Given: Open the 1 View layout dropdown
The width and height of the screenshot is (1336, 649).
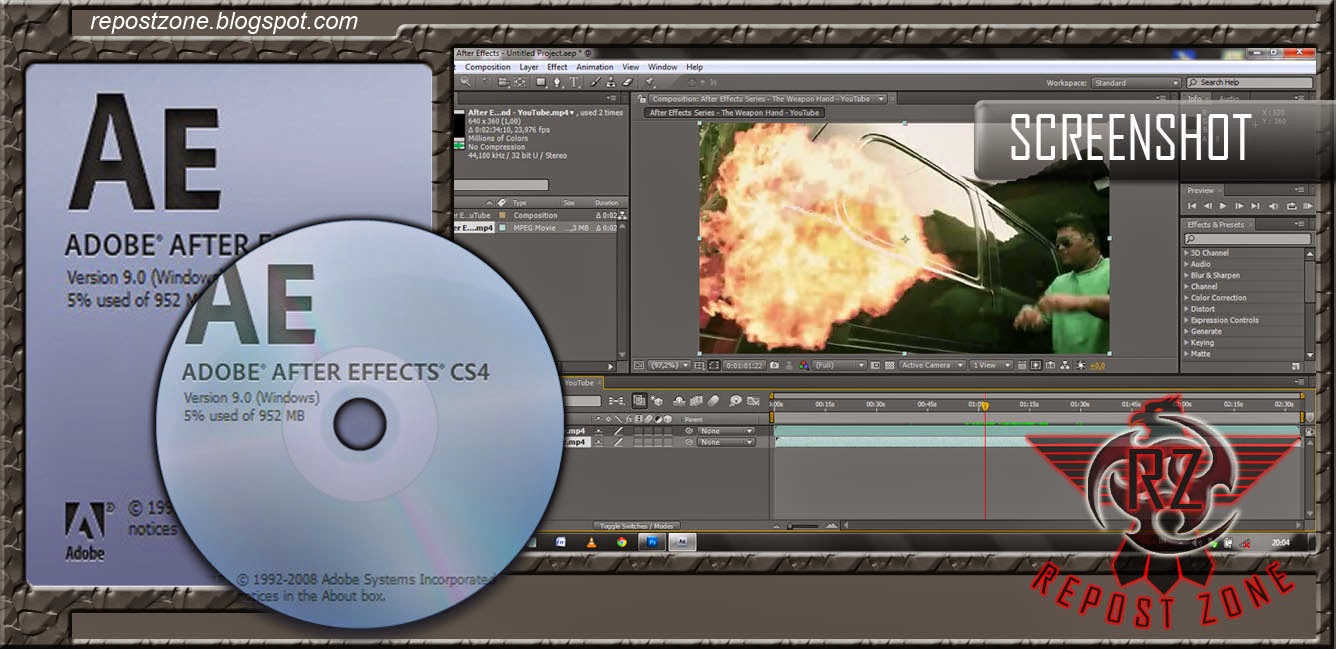Looking at the screenshot, I should [x=991, y=365].
